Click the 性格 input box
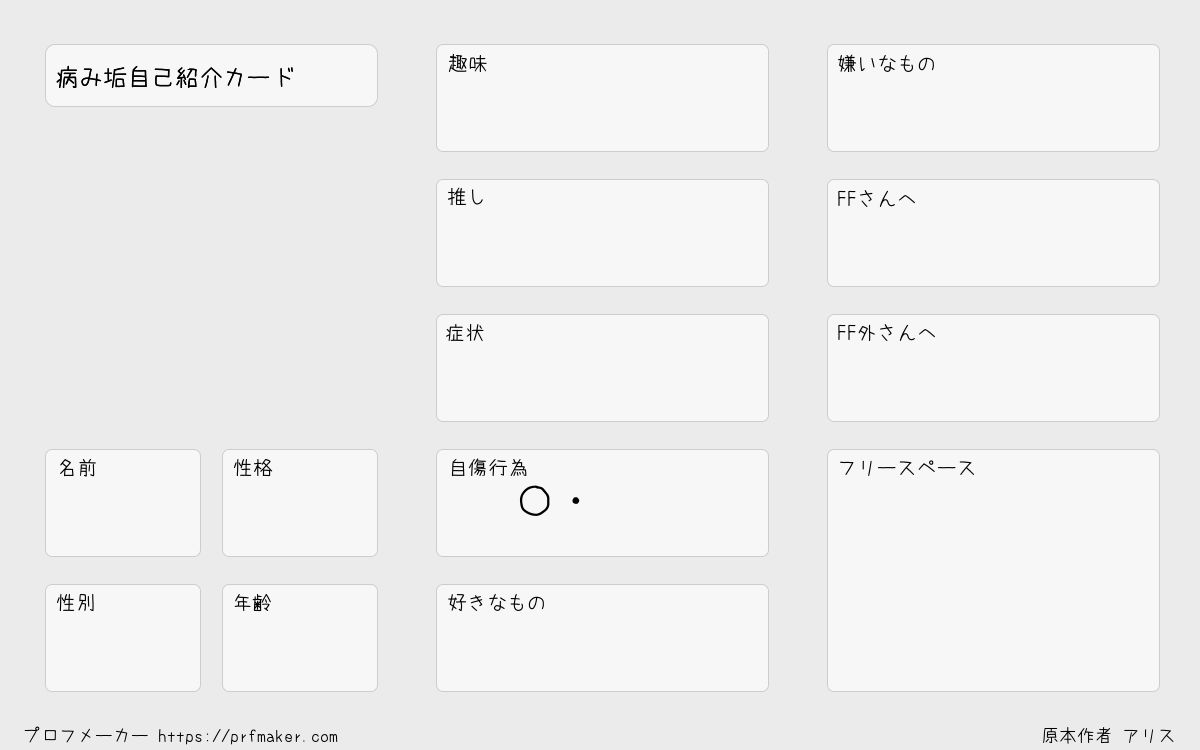The width and height of the screenshot is (1200, 750). 300,503
